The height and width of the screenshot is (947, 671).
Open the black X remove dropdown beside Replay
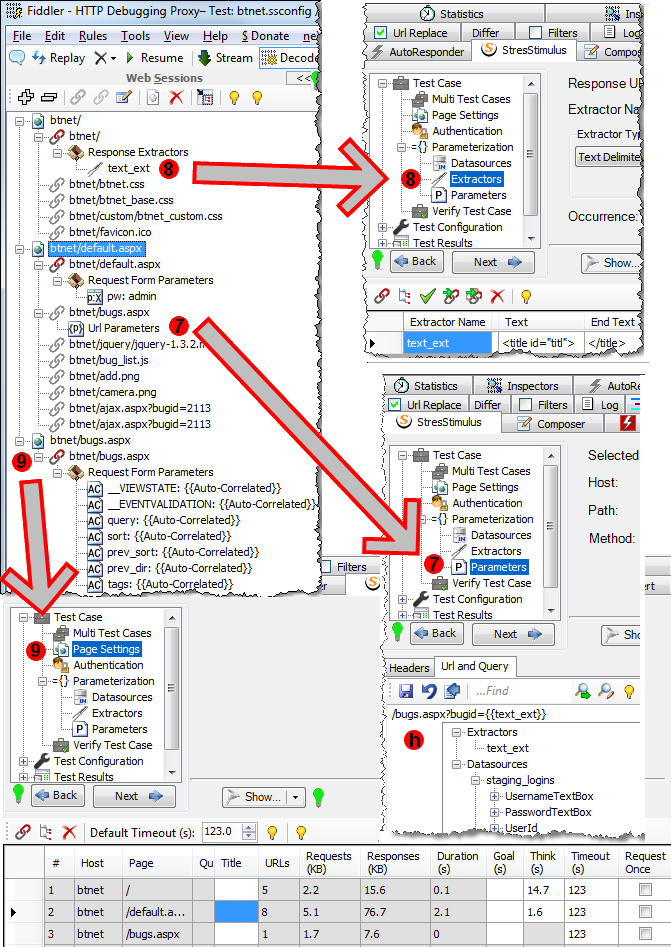coord(105,58)
